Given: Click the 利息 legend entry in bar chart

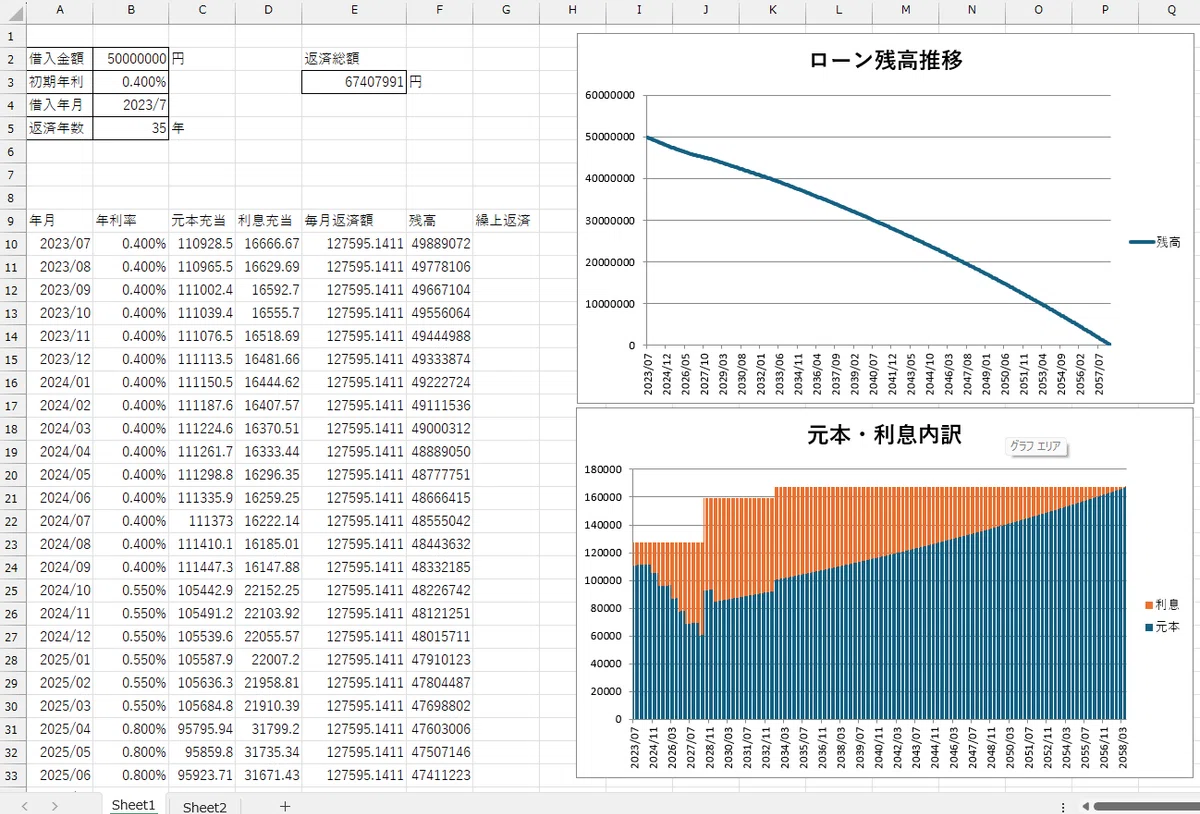Looking at the screenshot, I should pyautogui.click(x=1160, y=605).
